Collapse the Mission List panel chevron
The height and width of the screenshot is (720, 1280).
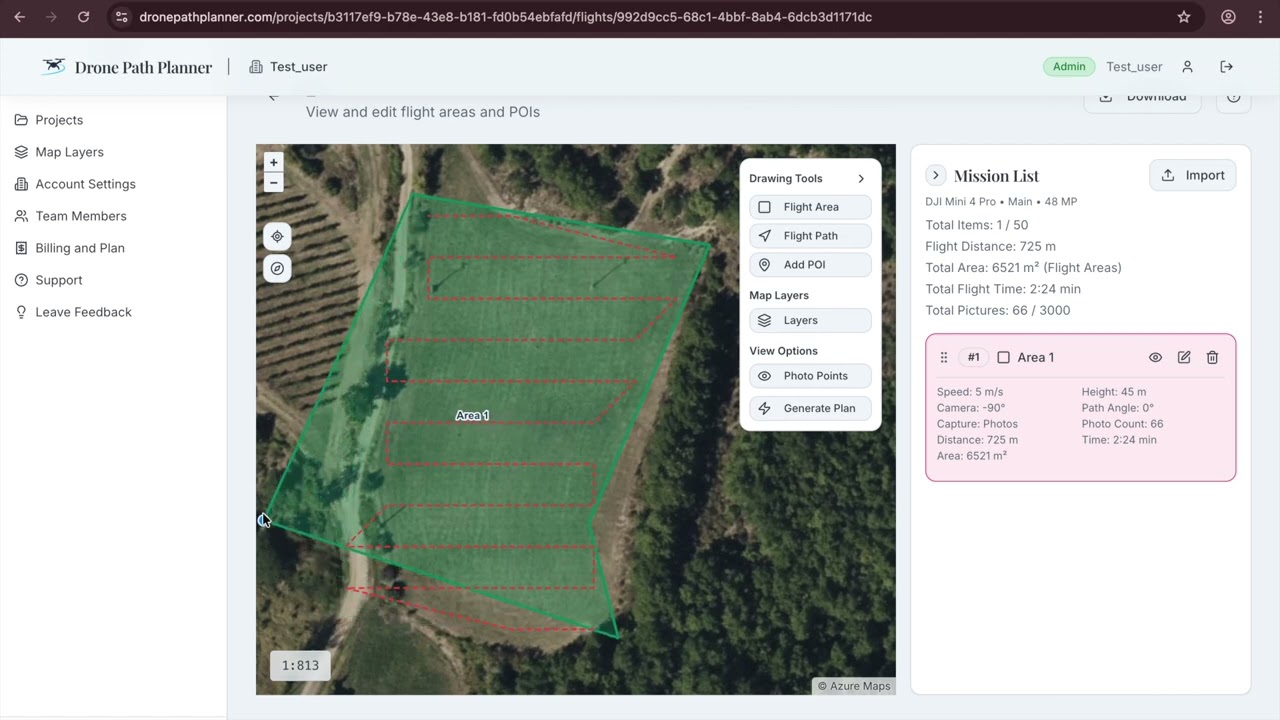[x=935, y=175]
